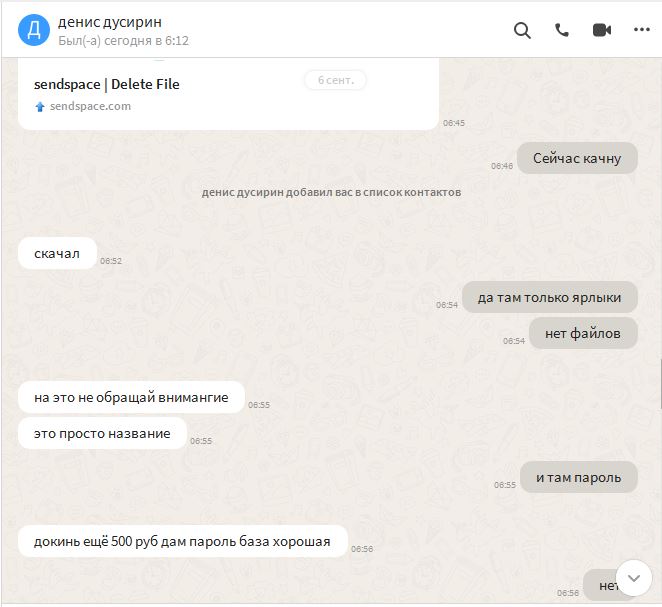Open more options three-dot menu
This screenshot has height=607, width=662.
pos(642,30)
